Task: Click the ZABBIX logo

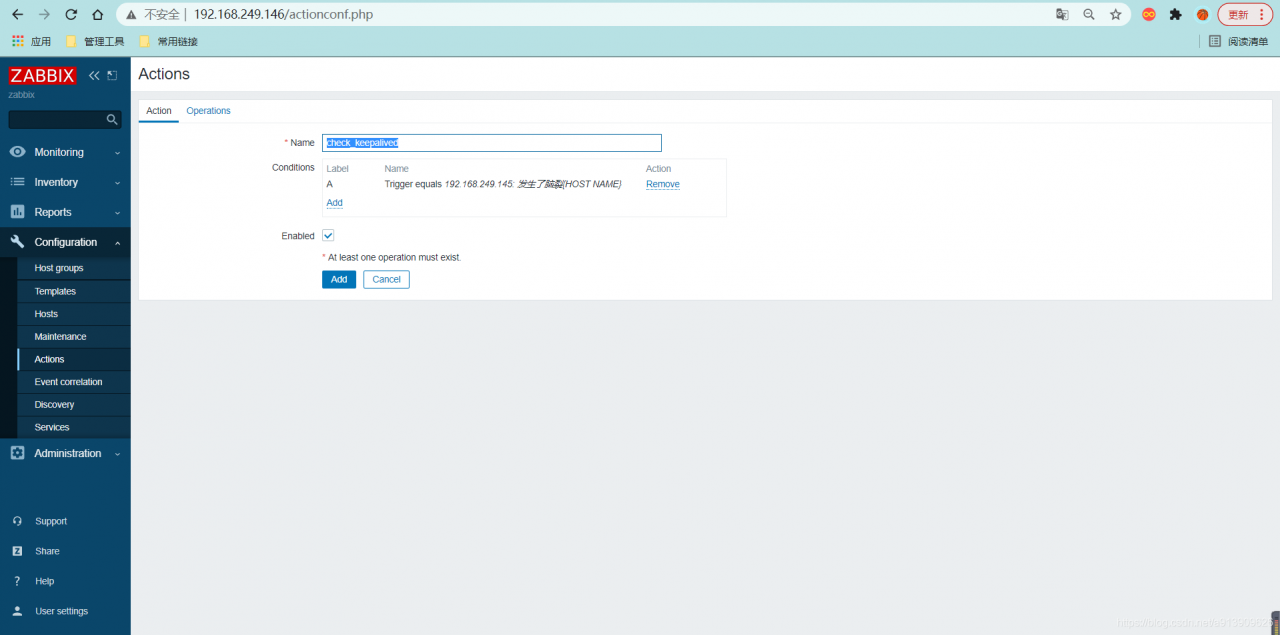Action: tap(42, 75)
